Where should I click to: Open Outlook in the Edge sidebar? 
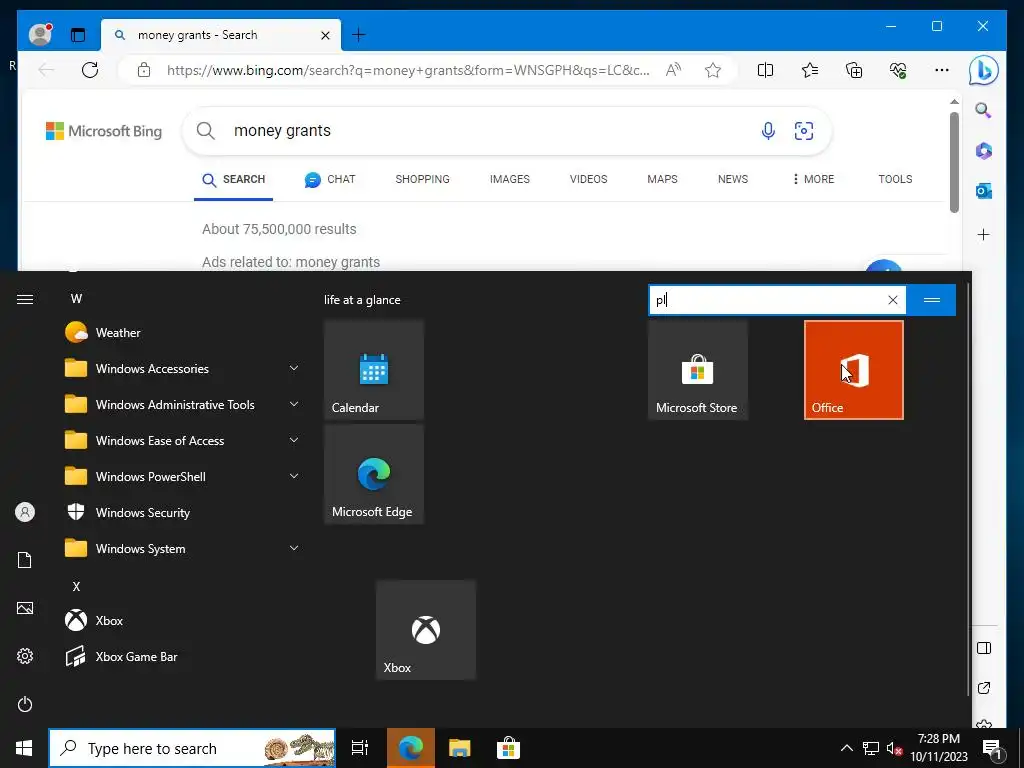click(984, 191)
